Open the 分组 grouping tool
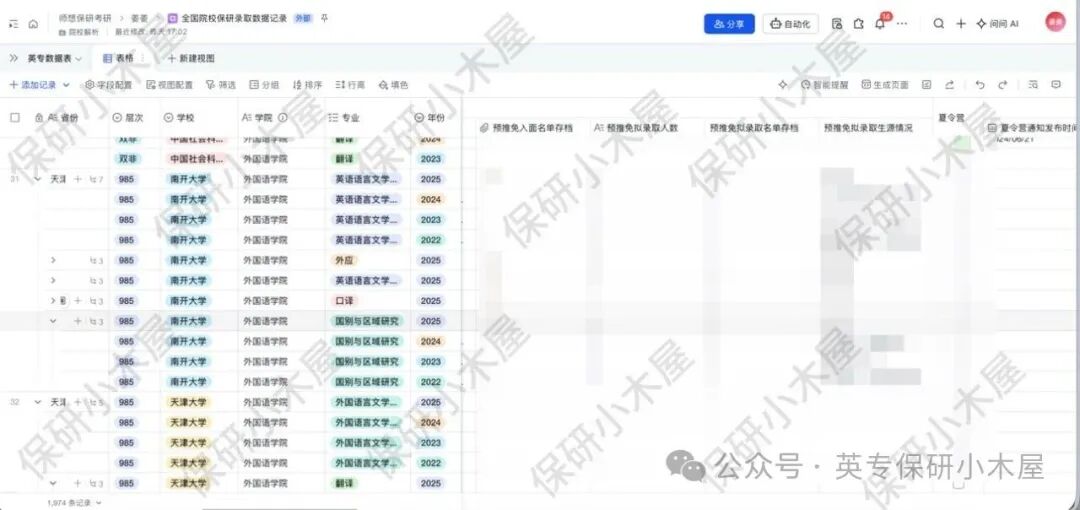Image resolution: width=1080 pixels, height=510 pixels. (x=264, y=85)
